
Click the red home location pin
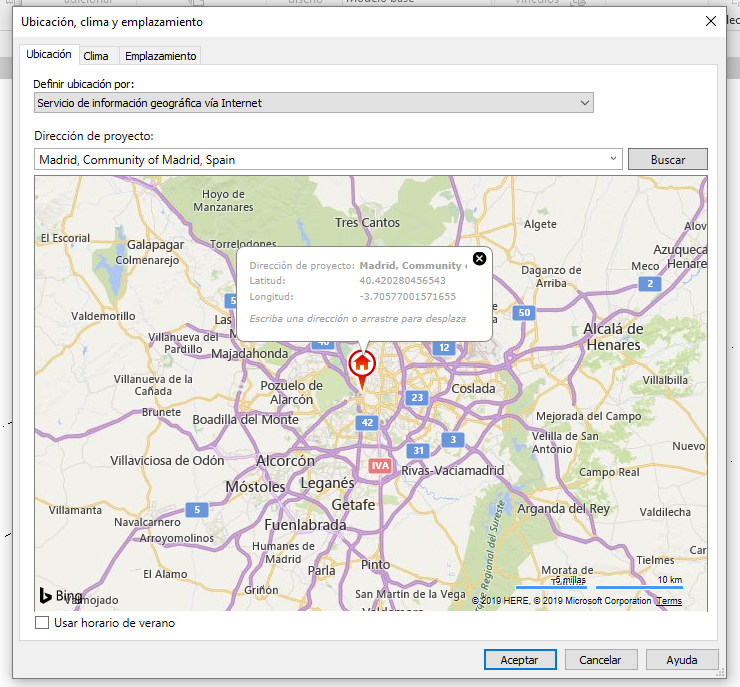pyautogui.click(x=362, y=369)
